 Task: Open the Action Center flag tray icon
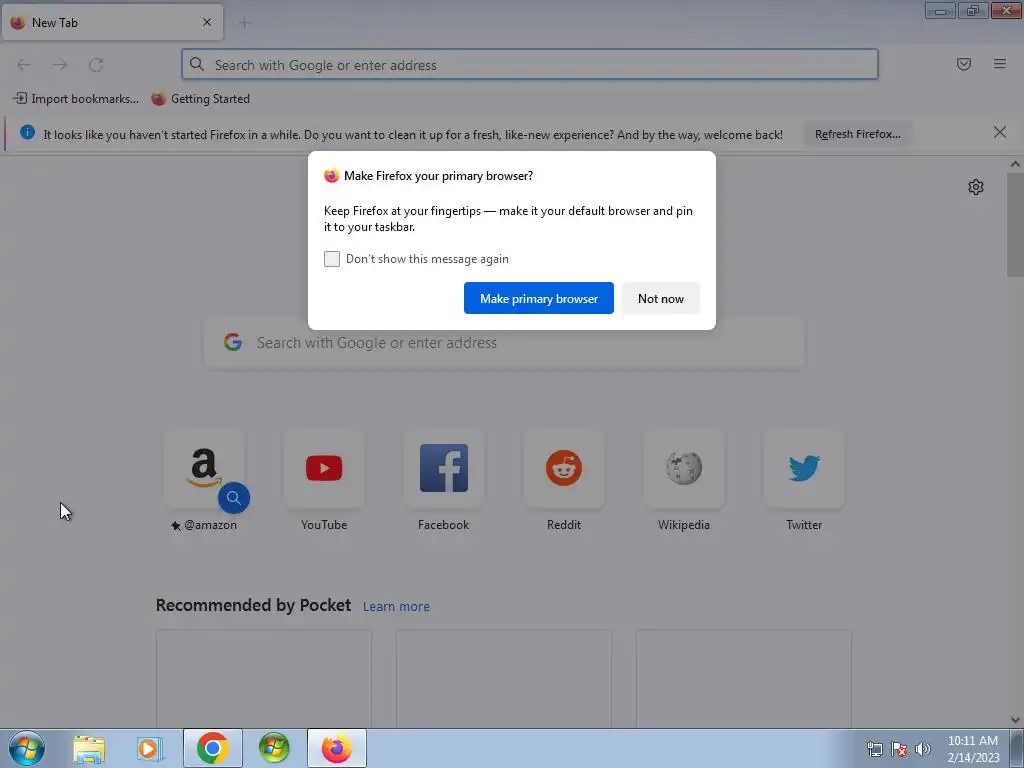[x=899, y=749]
